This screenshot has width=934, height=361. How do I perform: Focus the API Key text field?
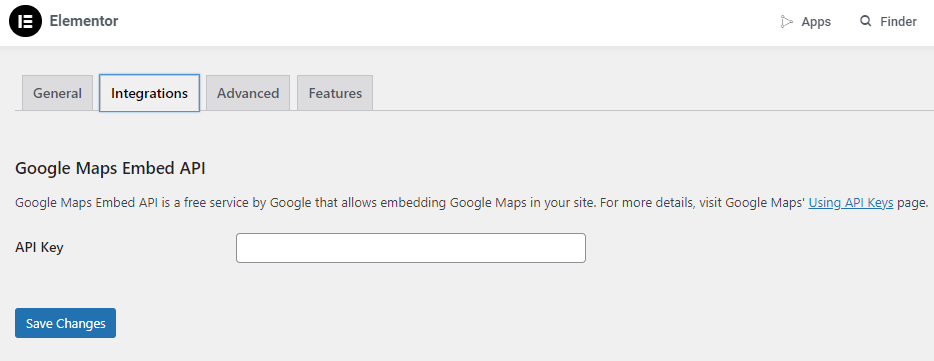click(411, 248)
